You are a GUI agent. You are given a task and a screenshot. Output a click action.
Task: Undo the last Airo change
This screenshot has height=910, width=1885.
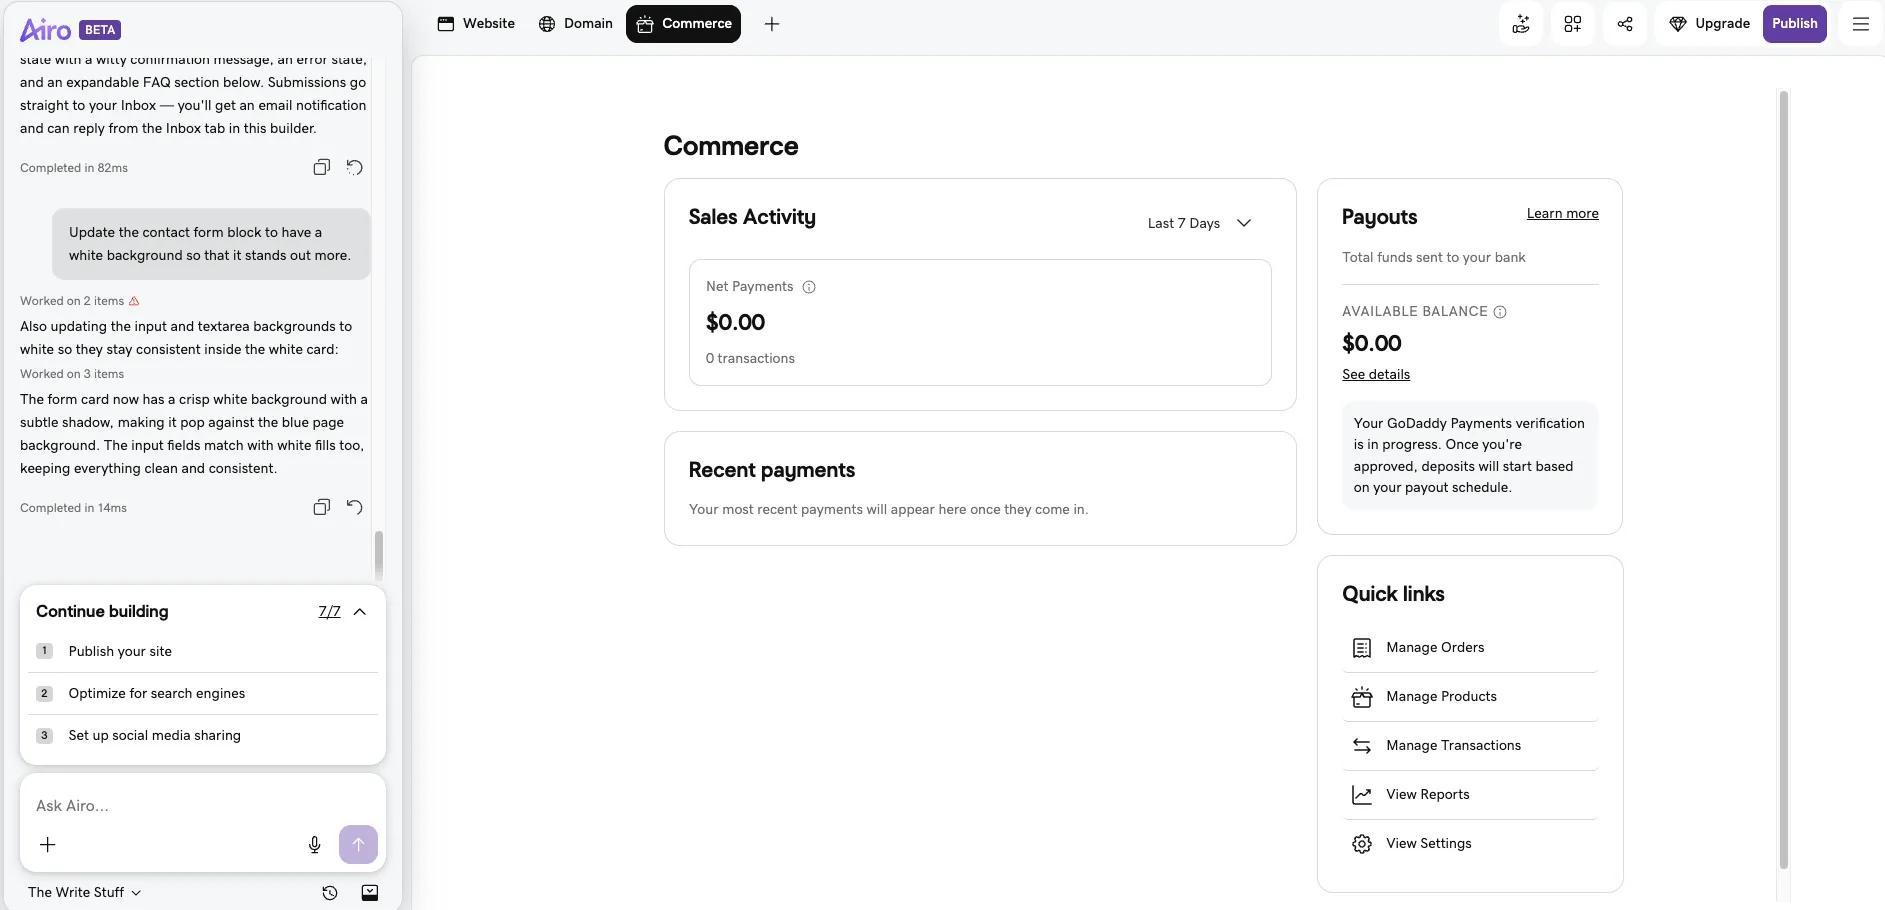(354, 507)
